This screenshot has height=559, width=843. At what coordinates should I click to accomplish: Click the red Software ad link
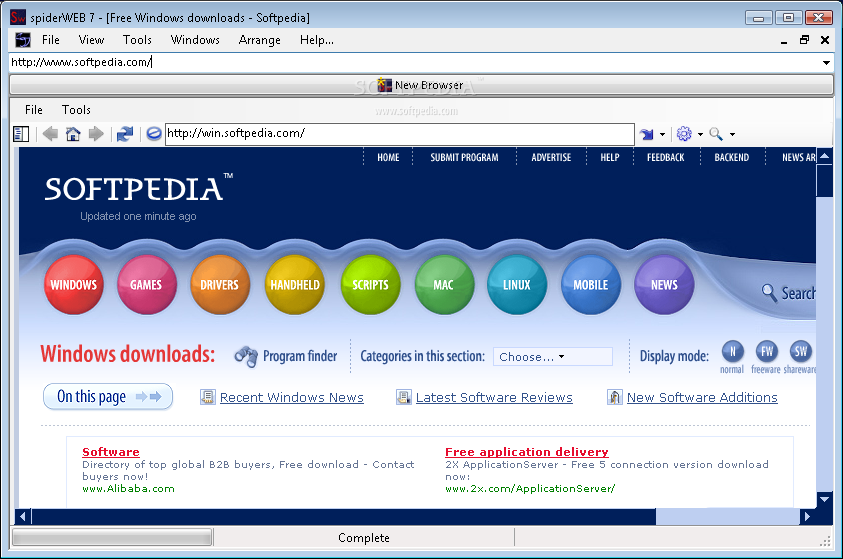(111, 452)
